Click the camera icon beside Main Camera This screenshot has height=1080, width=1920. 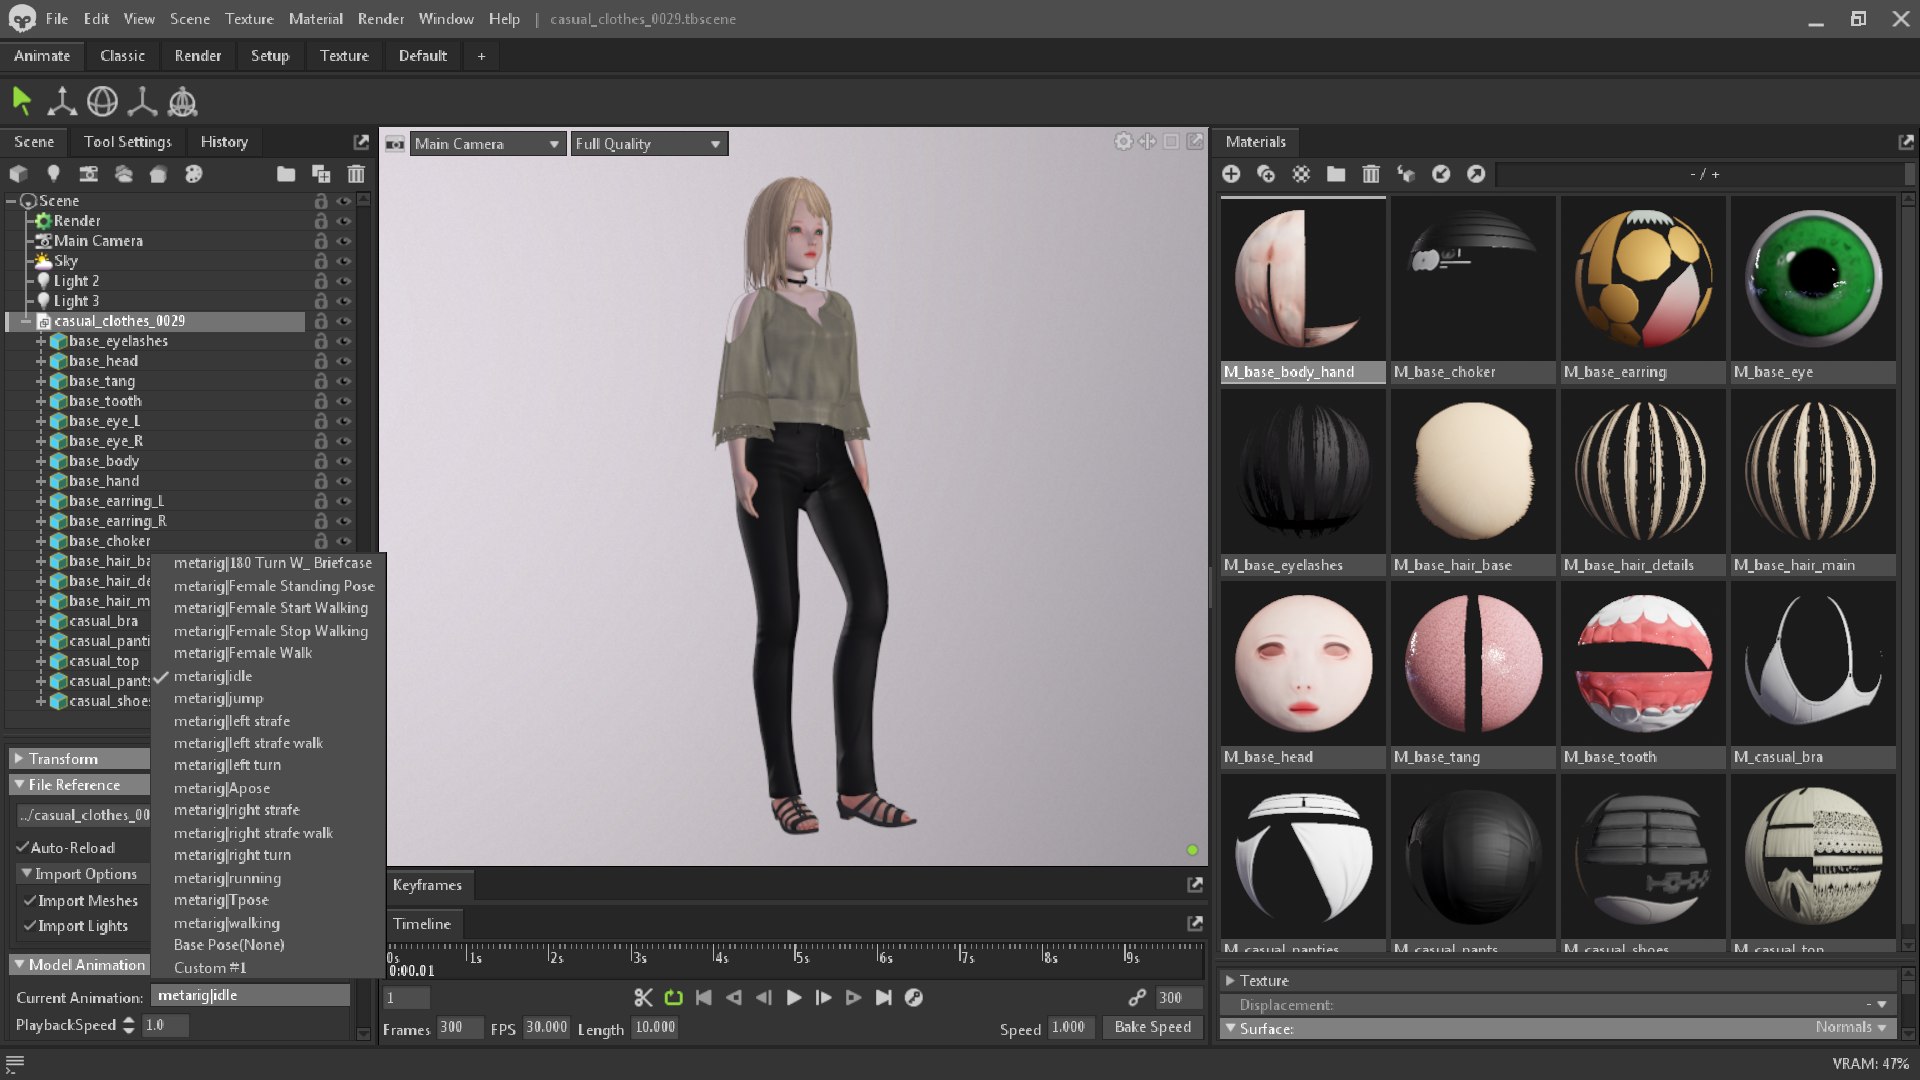click(x=395, y=144)
